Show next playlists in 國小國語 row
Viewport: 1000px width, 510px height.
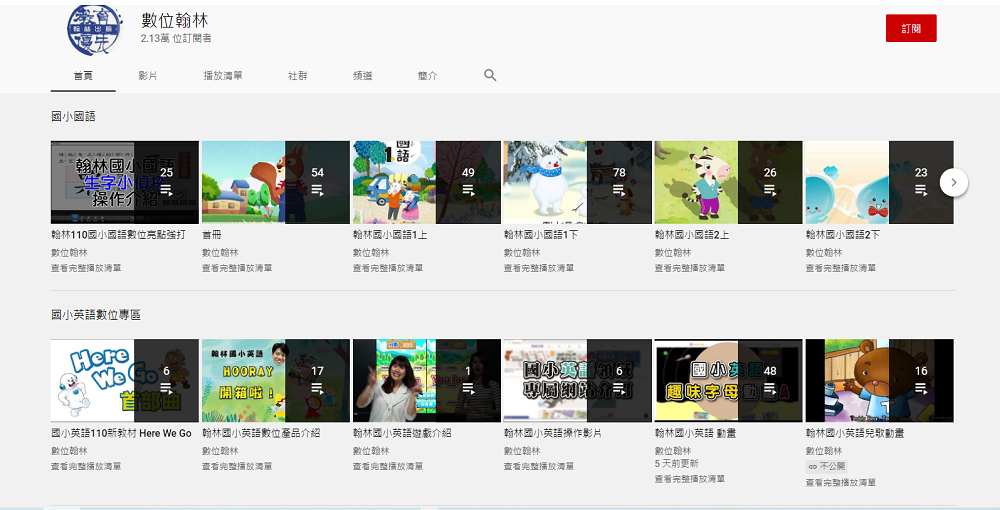point(953,182)
